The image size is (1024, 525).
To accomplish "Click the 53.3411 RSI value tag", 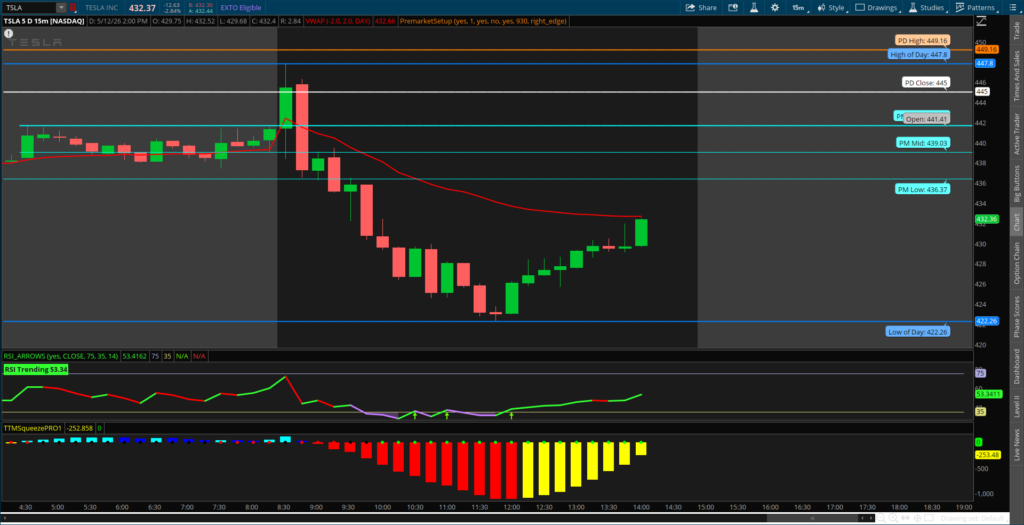I will (987, 394).
